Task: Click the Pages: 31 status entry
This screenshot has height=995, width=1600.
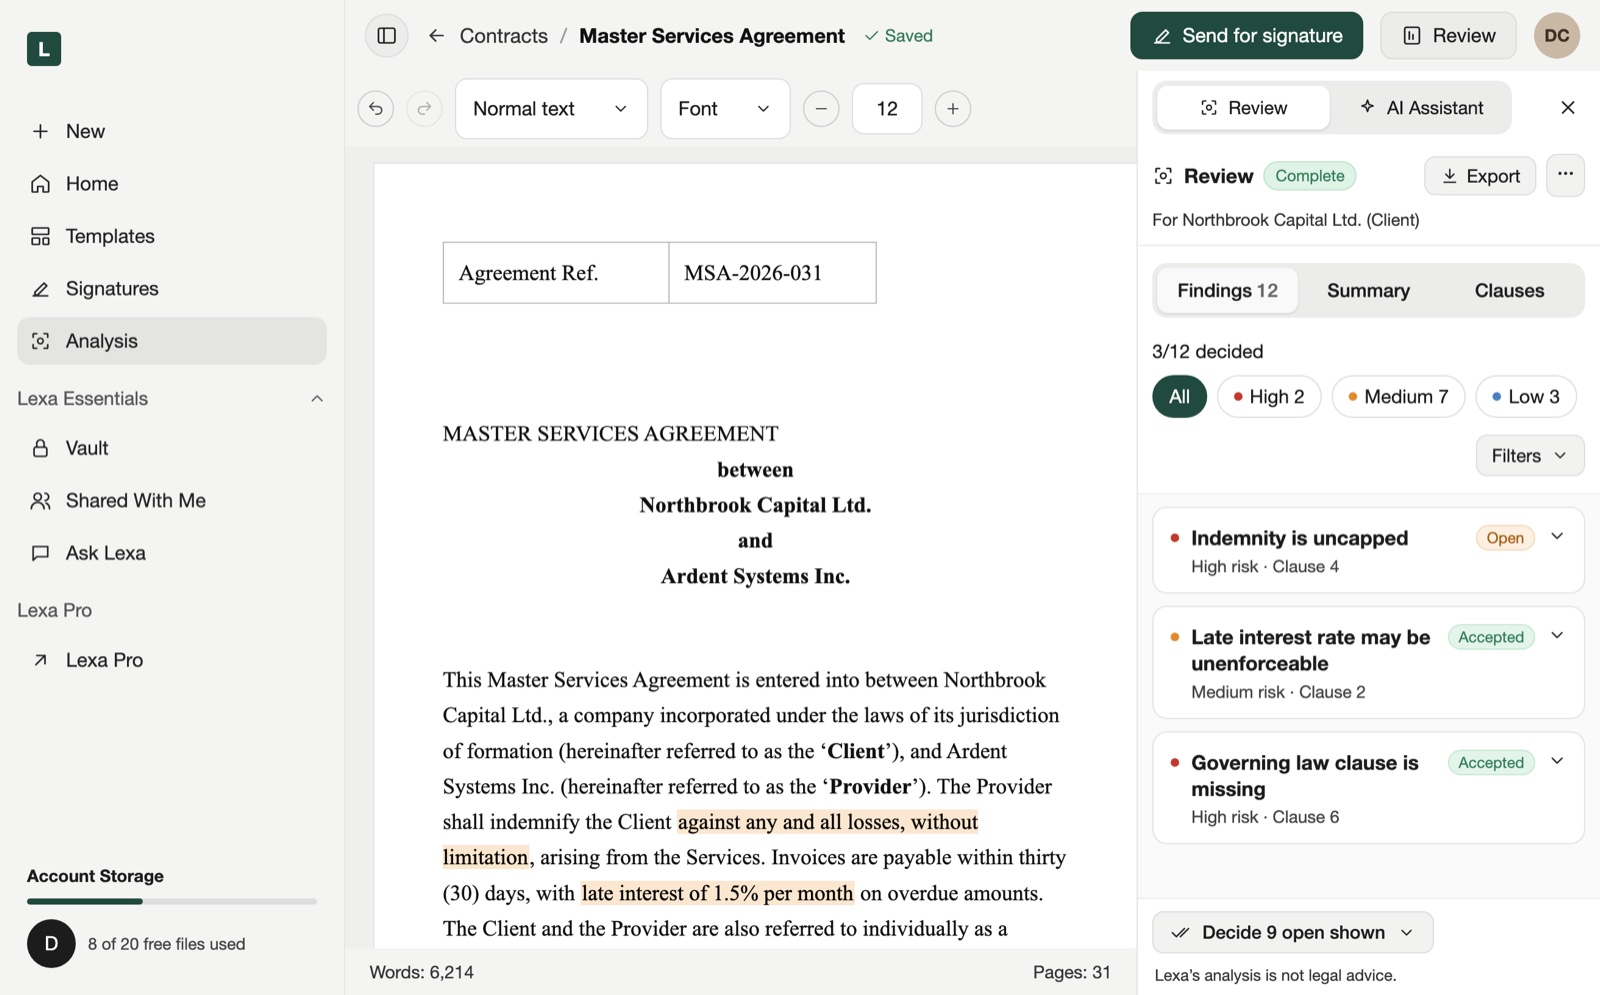Action: 1072,972
